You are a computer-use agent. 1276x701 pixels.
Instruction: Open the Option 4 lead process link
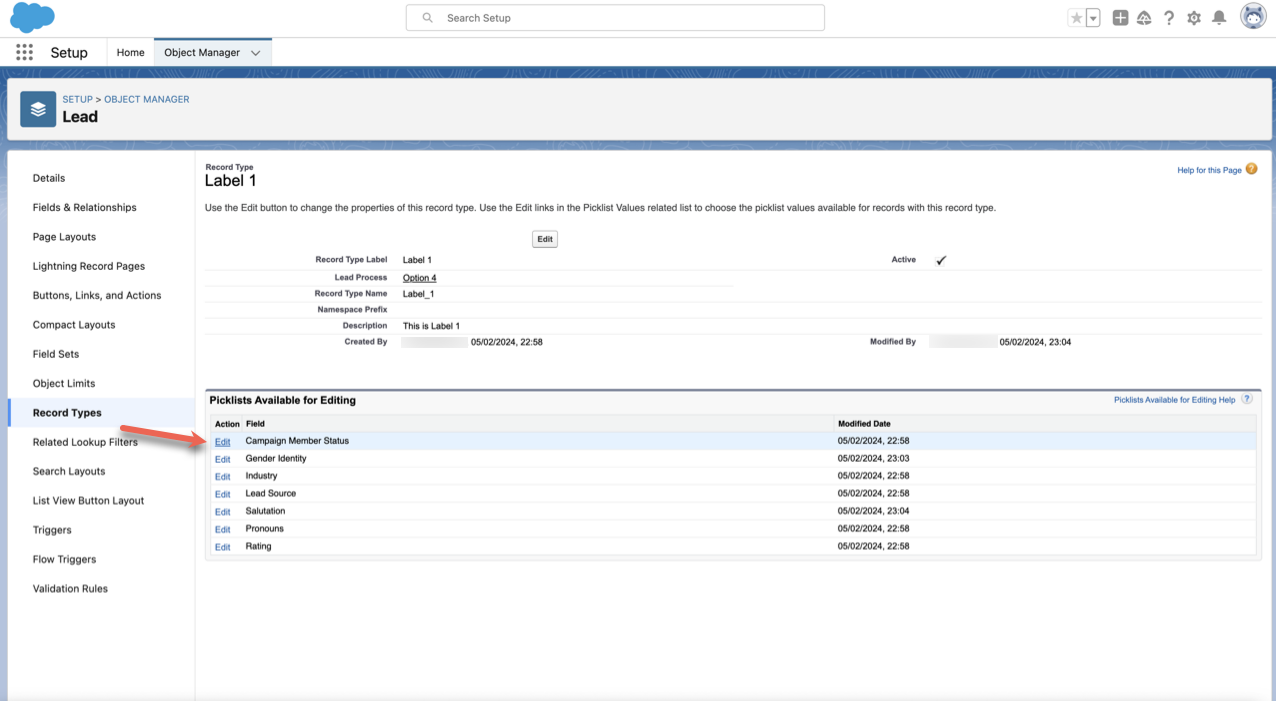point(419,278)
